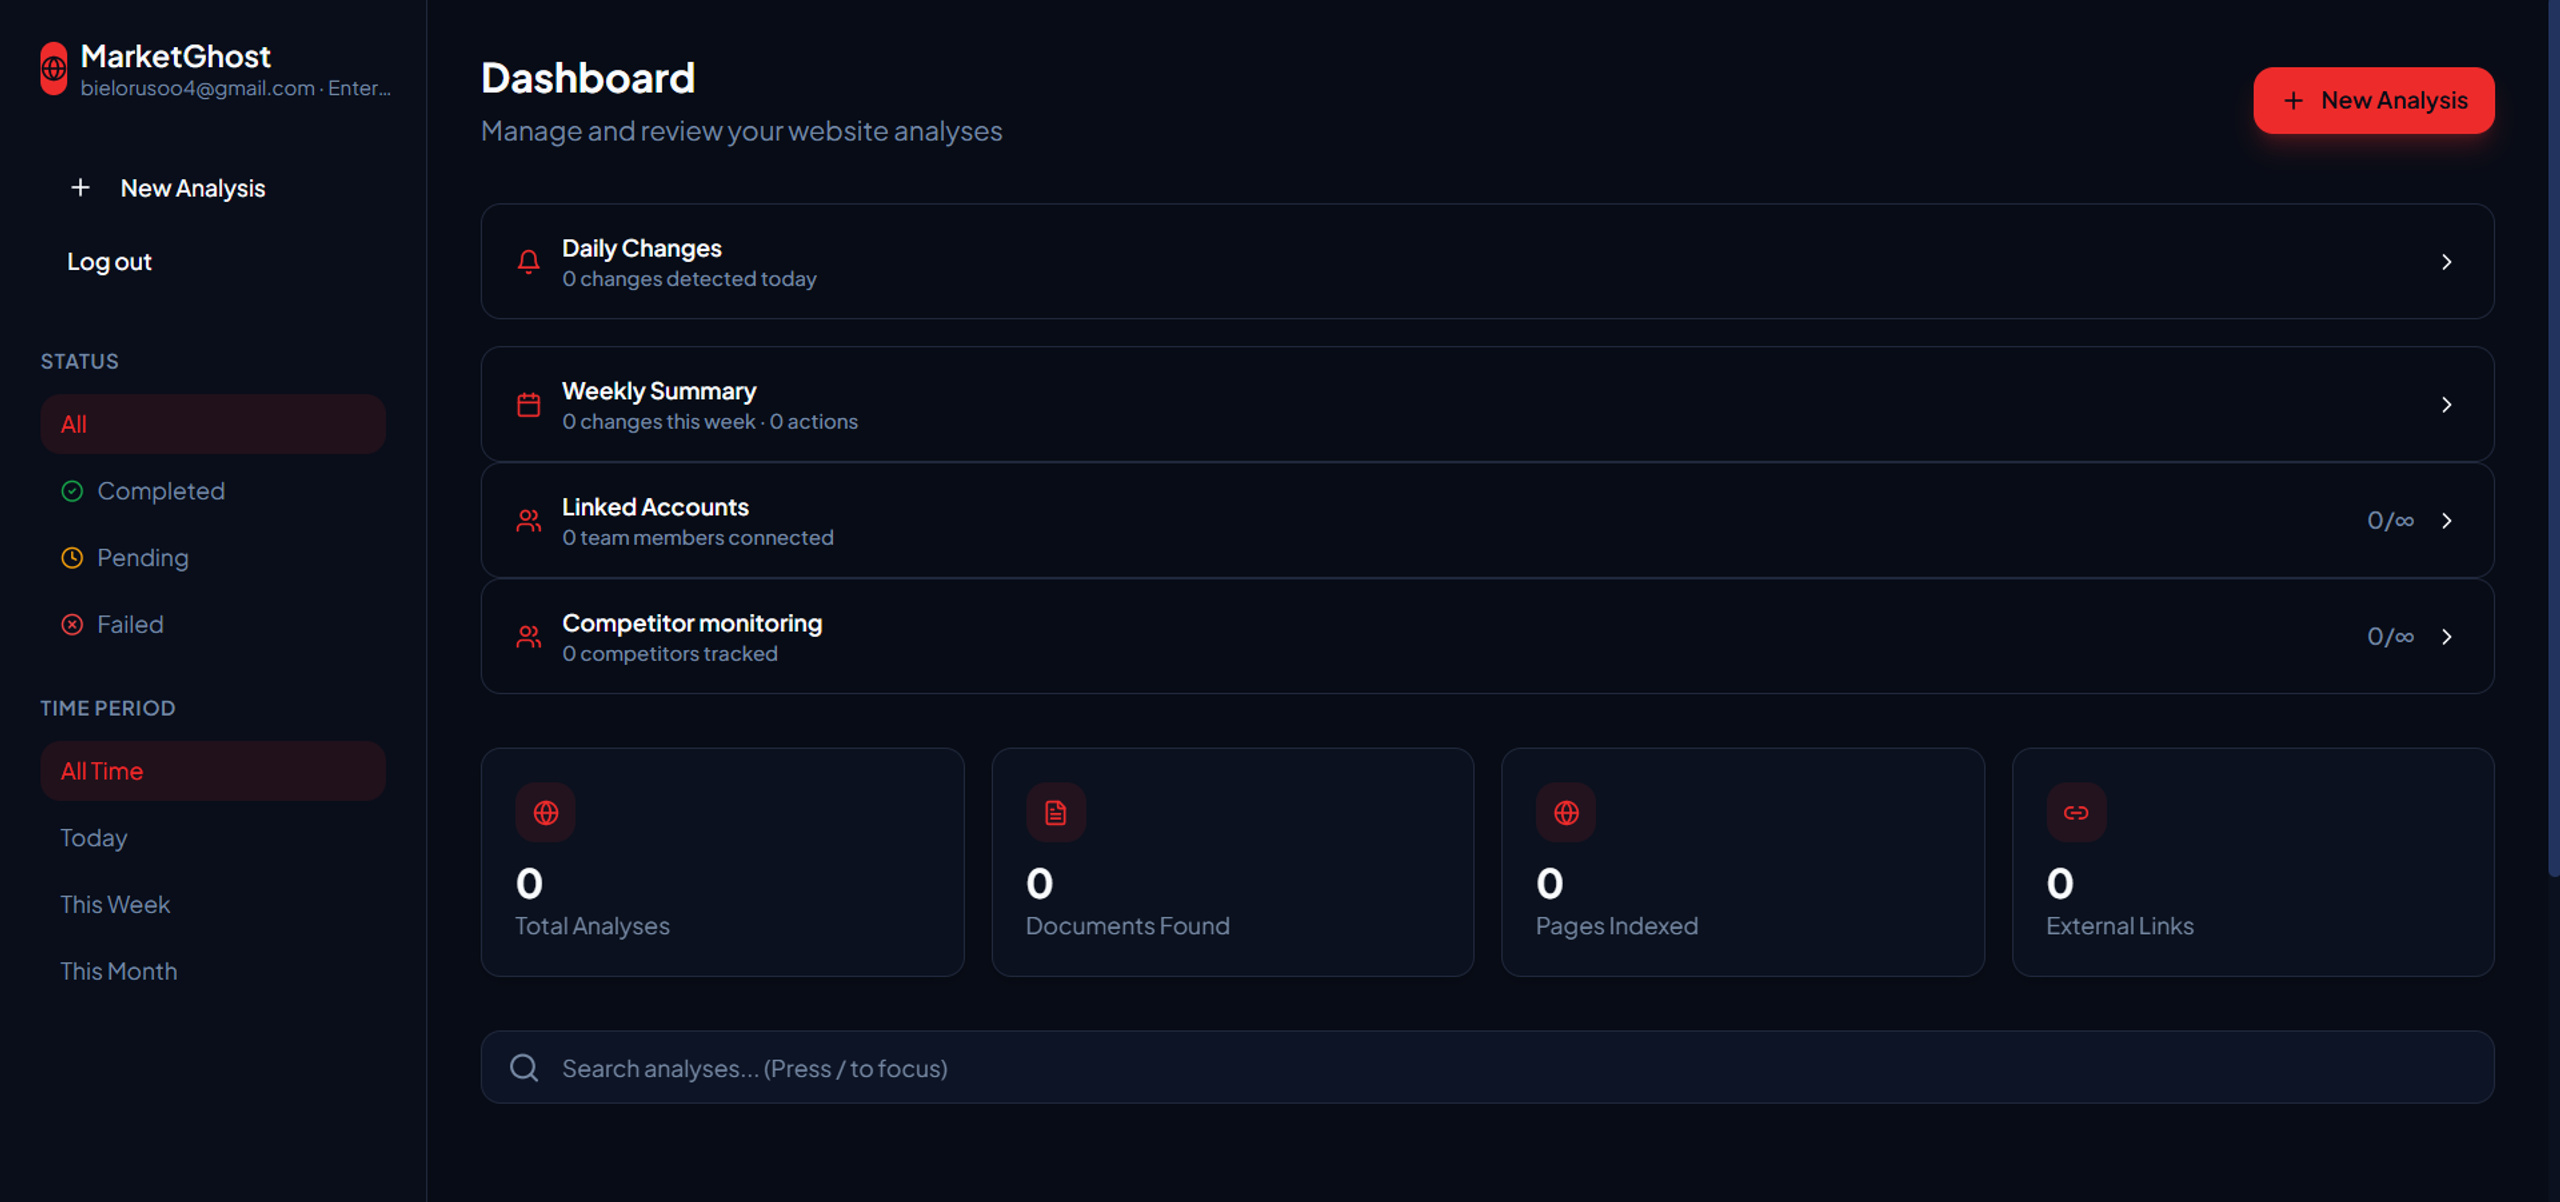Click the Pages Indexed globe icon
Screen dimensions: 2560x1202
(1566, 813)
